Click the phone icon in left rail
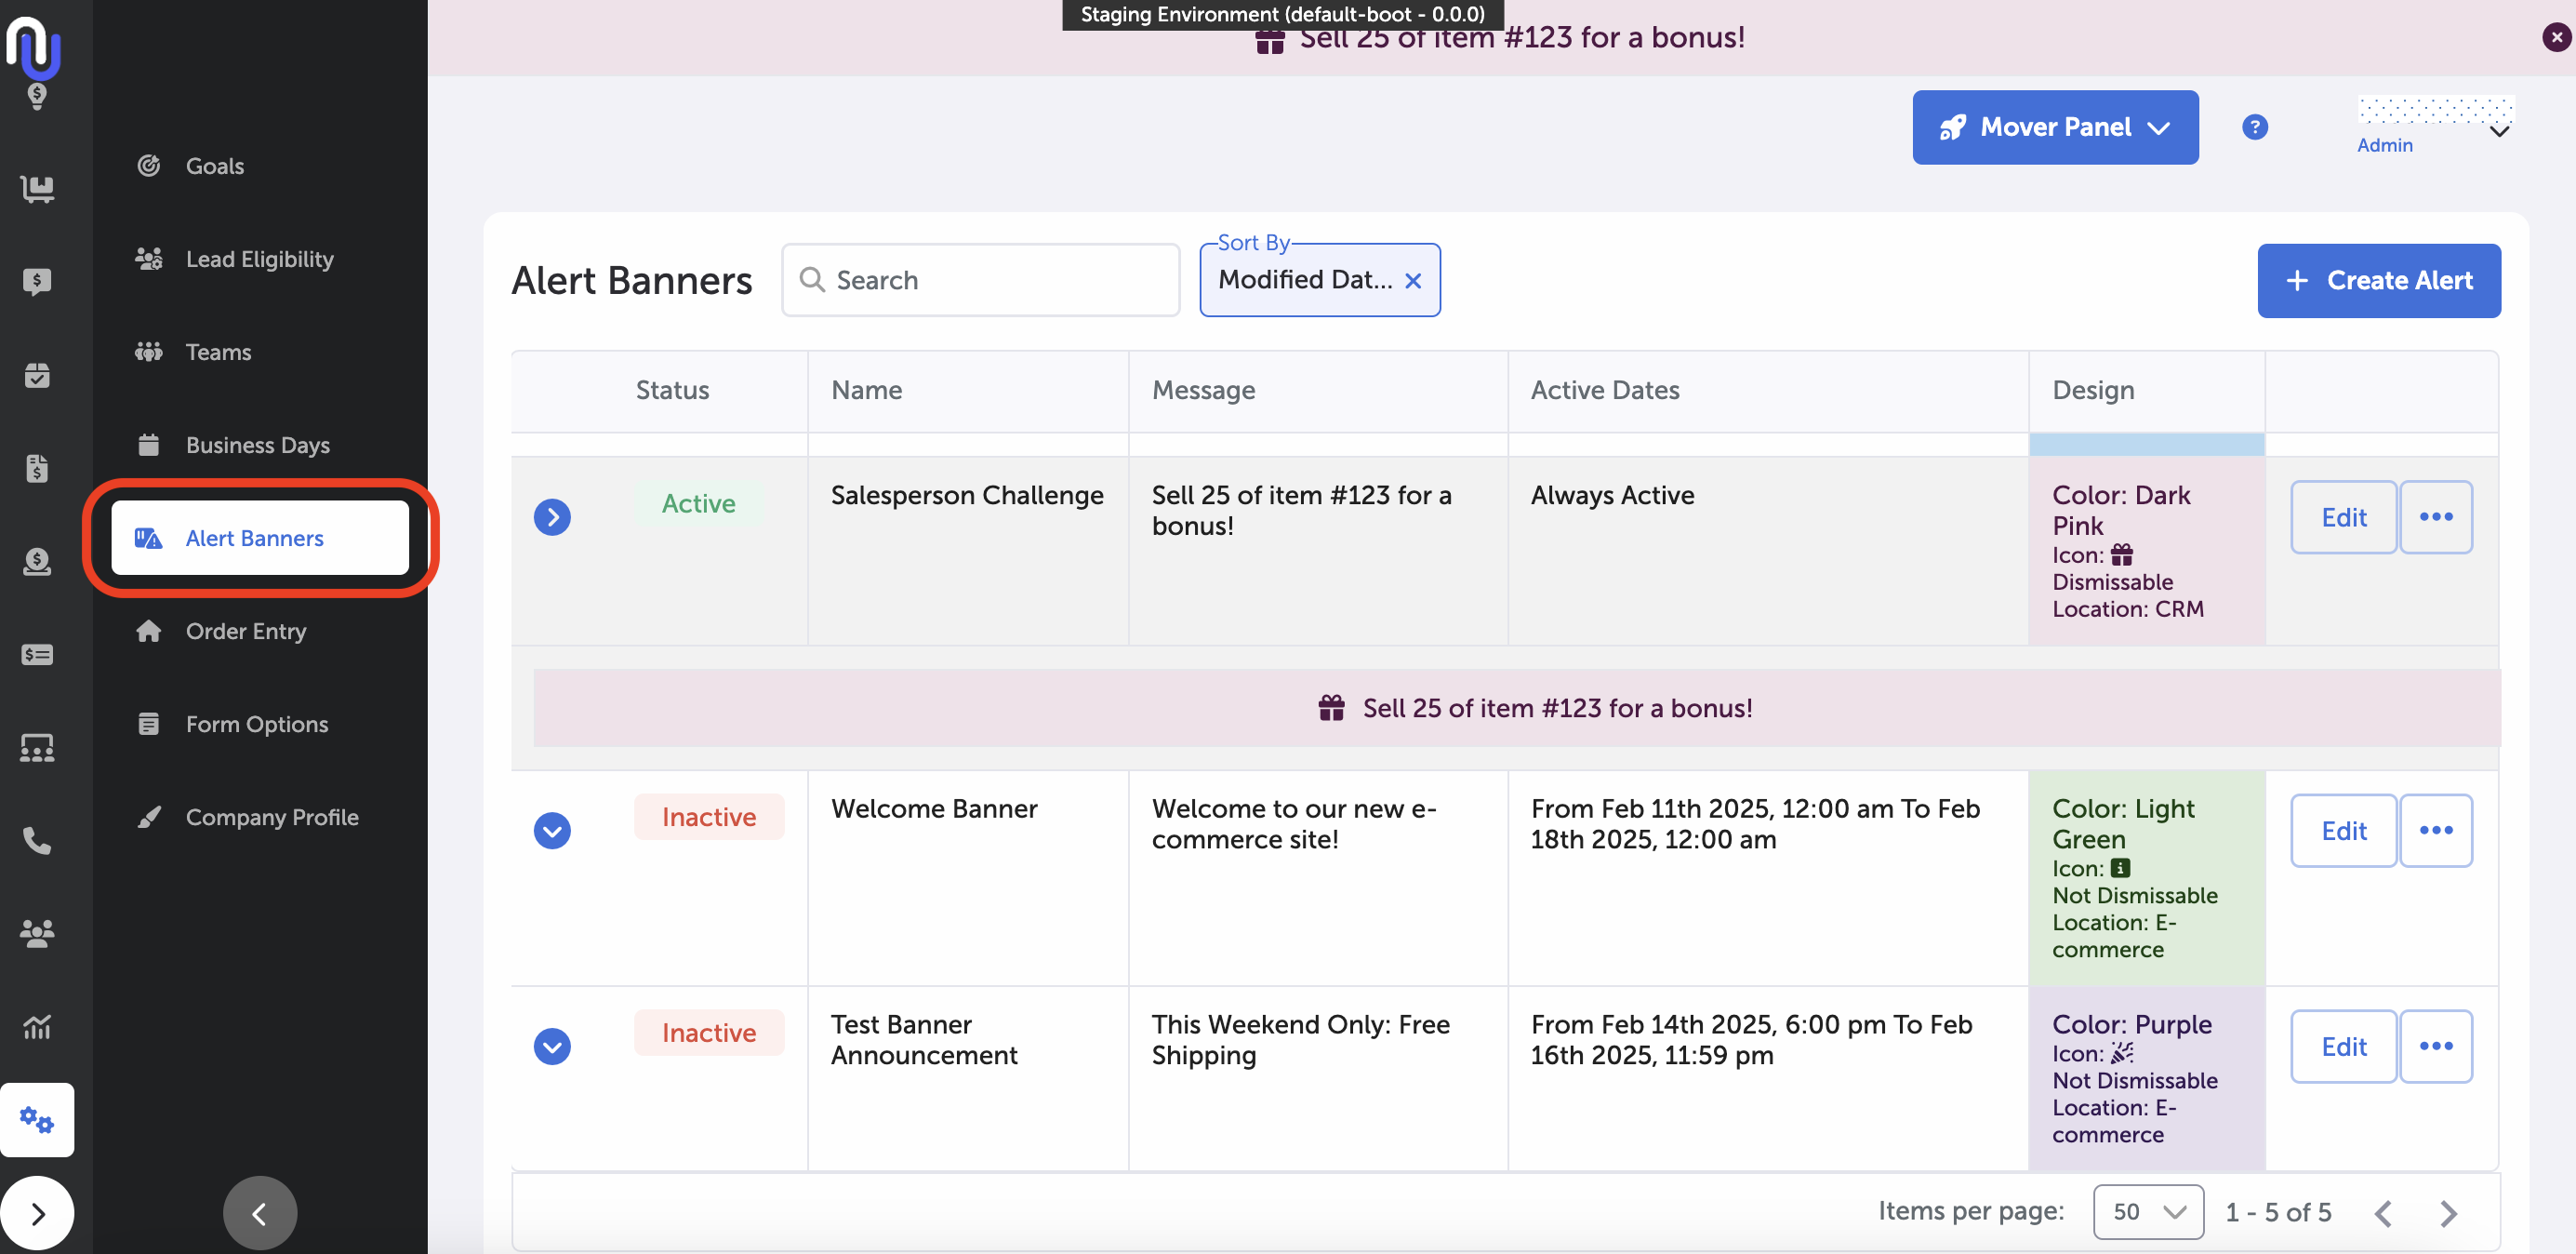This screenshot has width=2576, height=1254. [37, 840]
